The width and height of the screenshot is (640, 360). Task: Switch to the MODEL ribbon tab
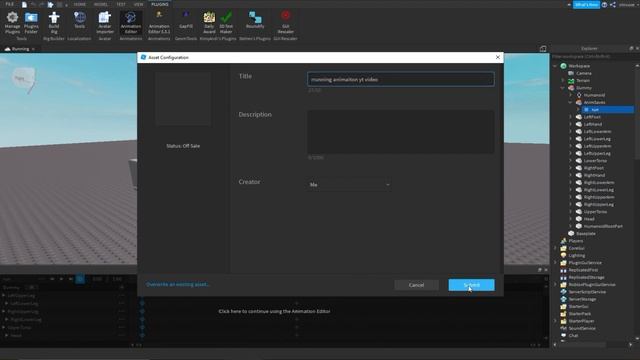click(101, 4)
